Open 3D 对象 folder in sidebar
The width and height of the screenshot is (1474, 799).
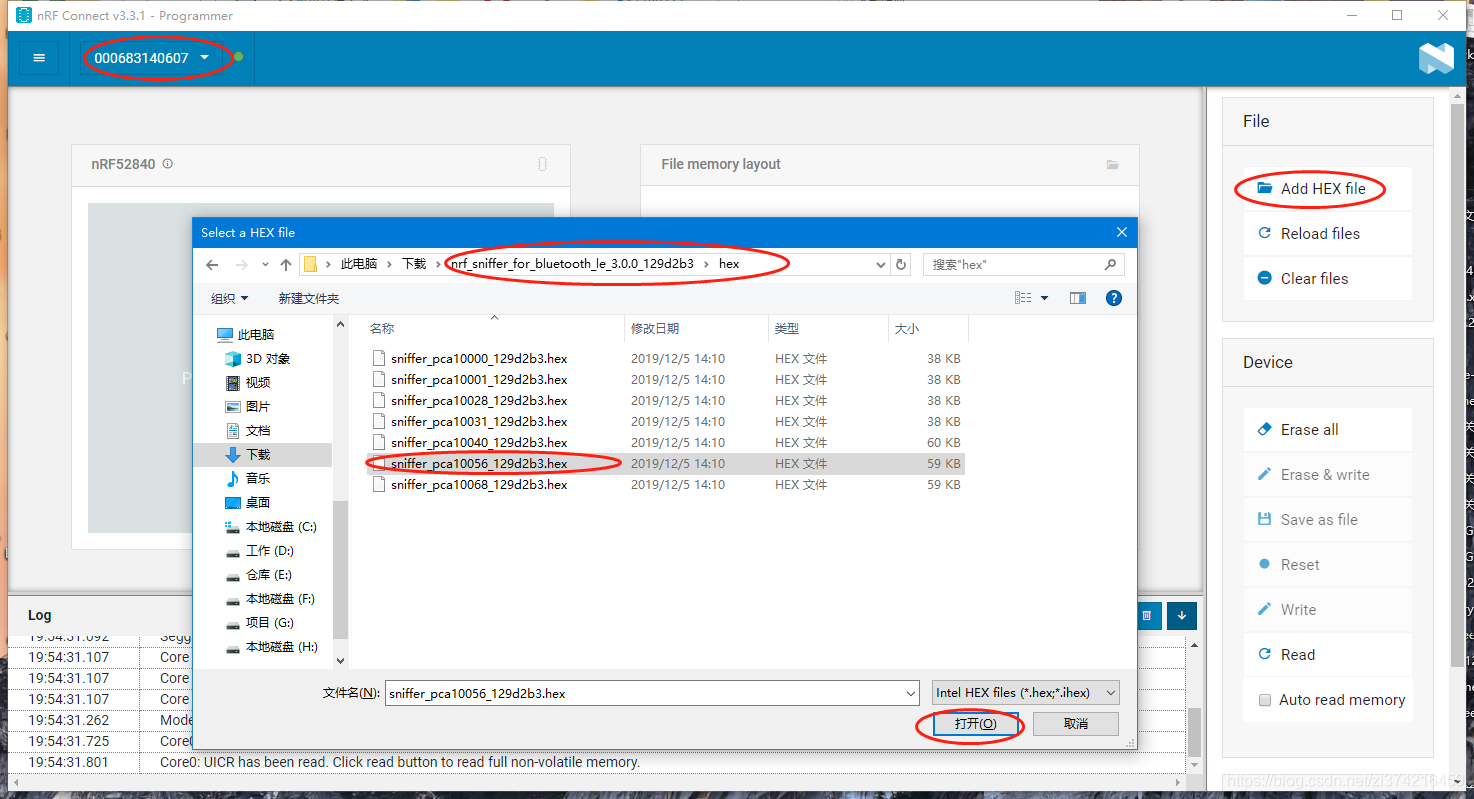coord(257,358)
